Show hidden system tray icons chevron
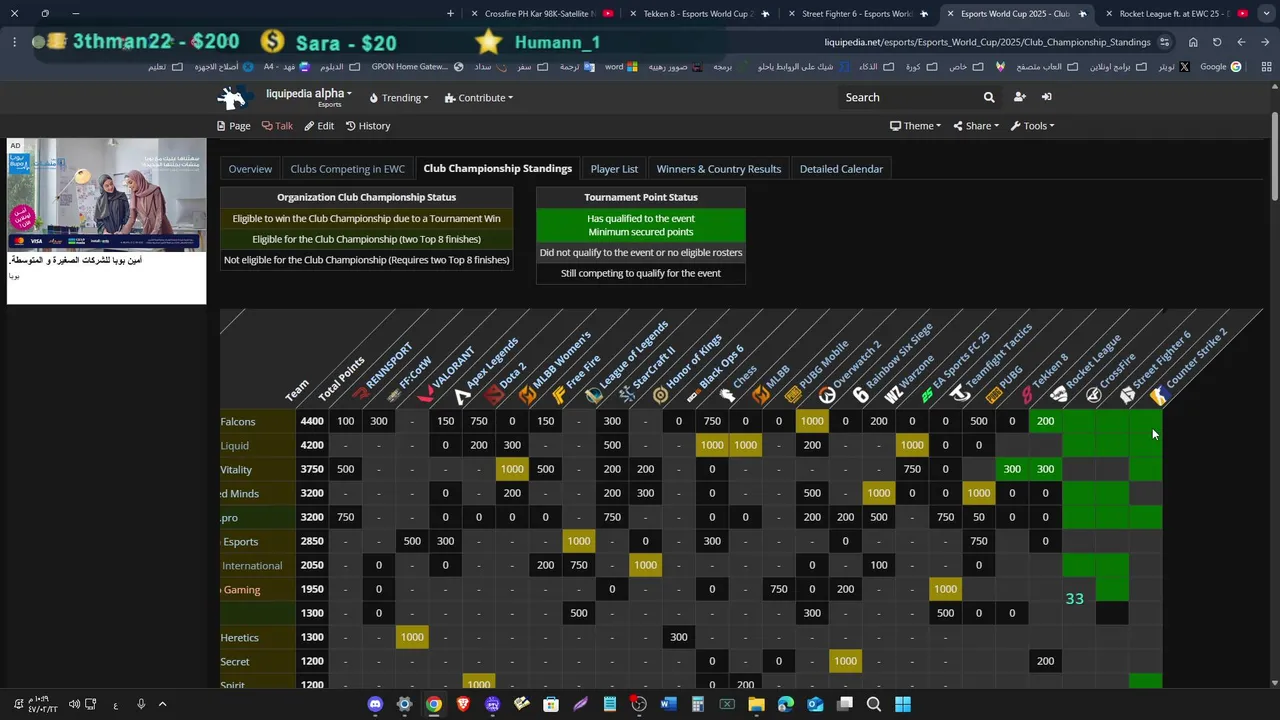Image resolution: width=1280 pixels, height=720 pixels. [x=163, y=704]
